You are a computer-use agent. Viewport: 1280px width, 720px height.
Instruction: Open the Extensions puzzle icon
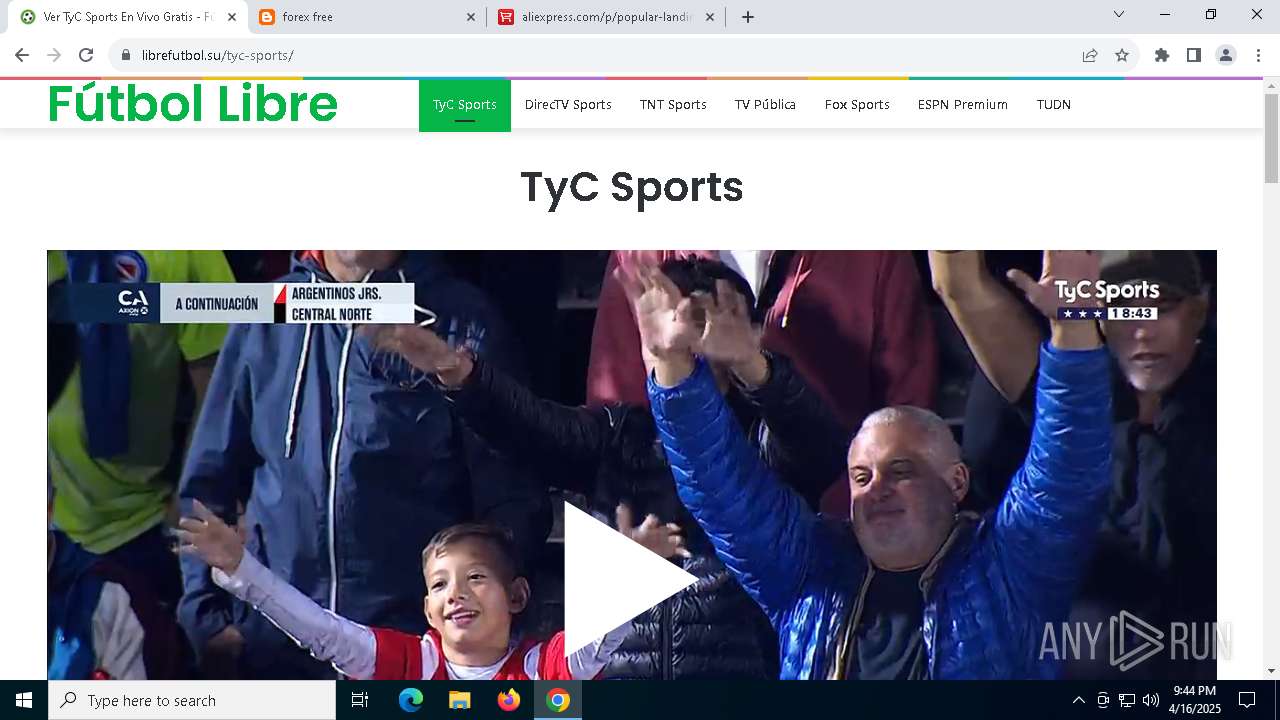(1162, 55)
